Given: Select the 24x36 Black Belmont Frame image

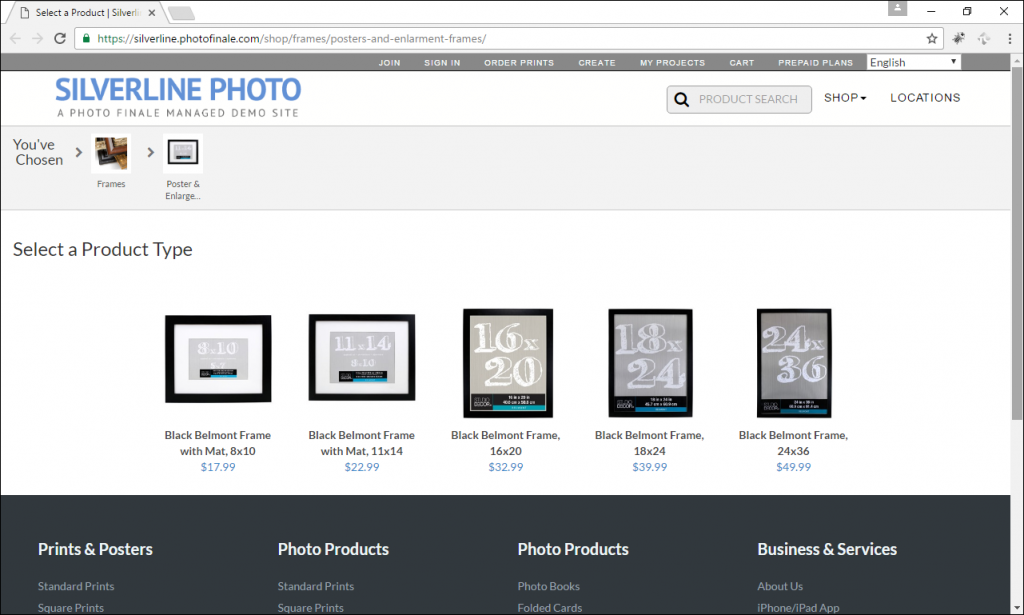Looking at the screenshot, I should point(794,363).
